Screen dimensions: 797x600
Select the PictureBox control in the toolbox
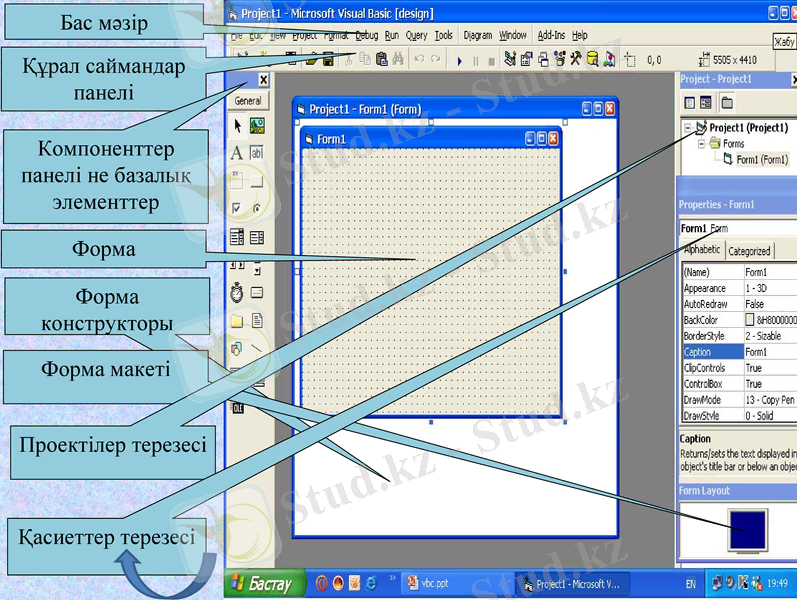pos(257,125)
